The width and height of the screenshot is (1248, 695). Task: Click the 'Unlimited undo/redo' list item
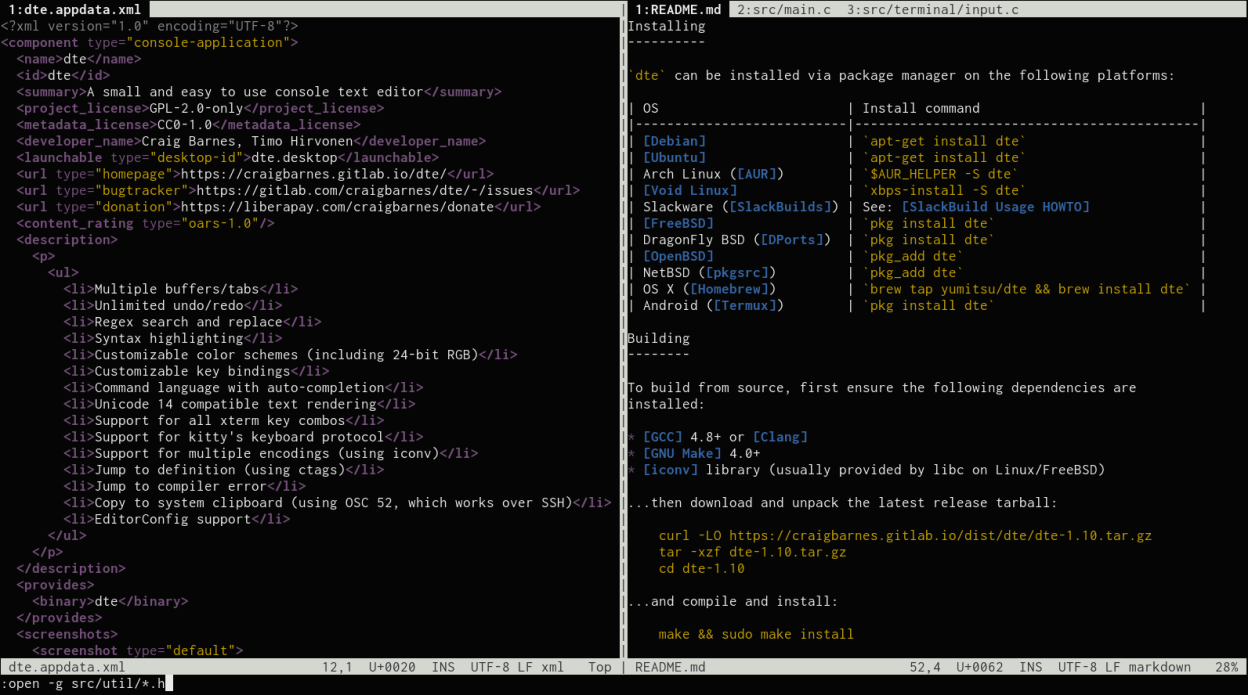172,305
